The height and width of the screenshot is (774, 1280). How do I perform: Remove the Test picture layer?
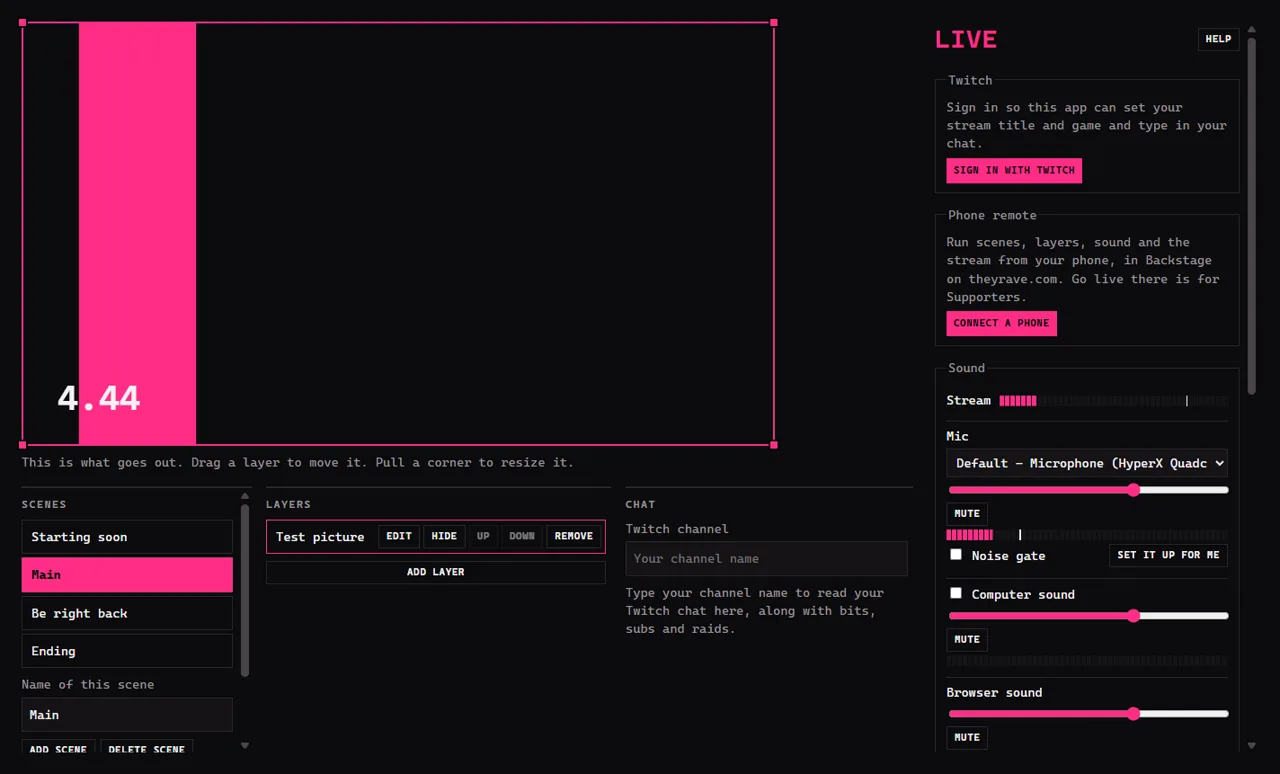pos(574,536)
